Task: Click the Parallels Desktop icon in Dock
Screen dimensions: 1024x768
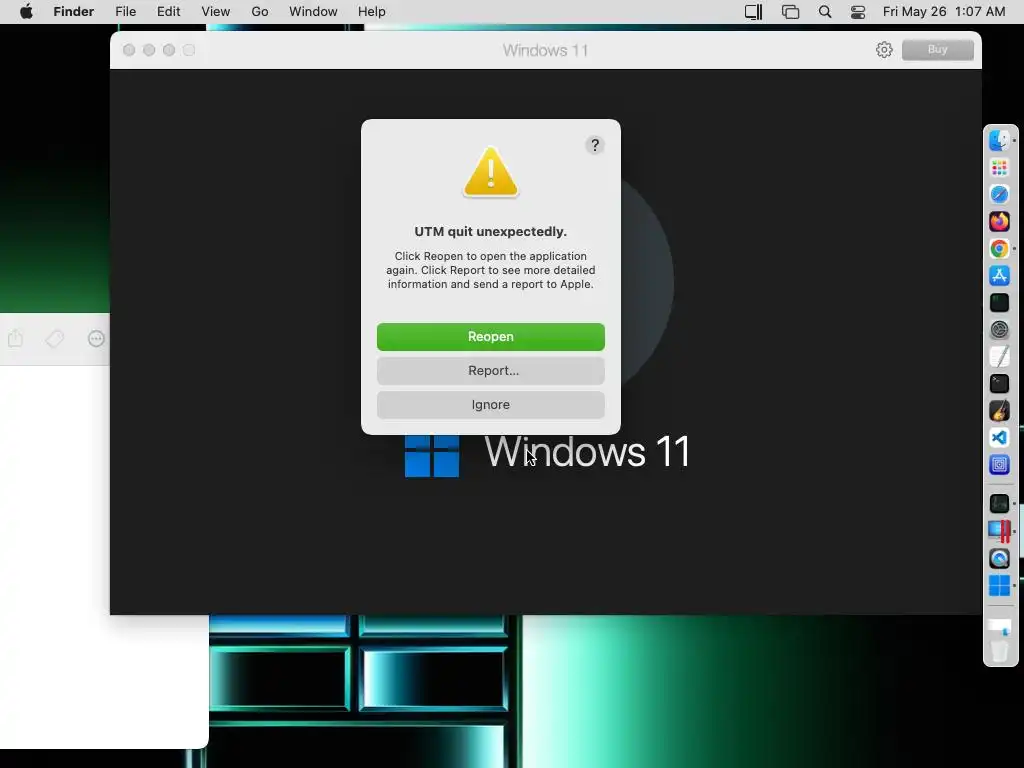Action: [999, 531]
